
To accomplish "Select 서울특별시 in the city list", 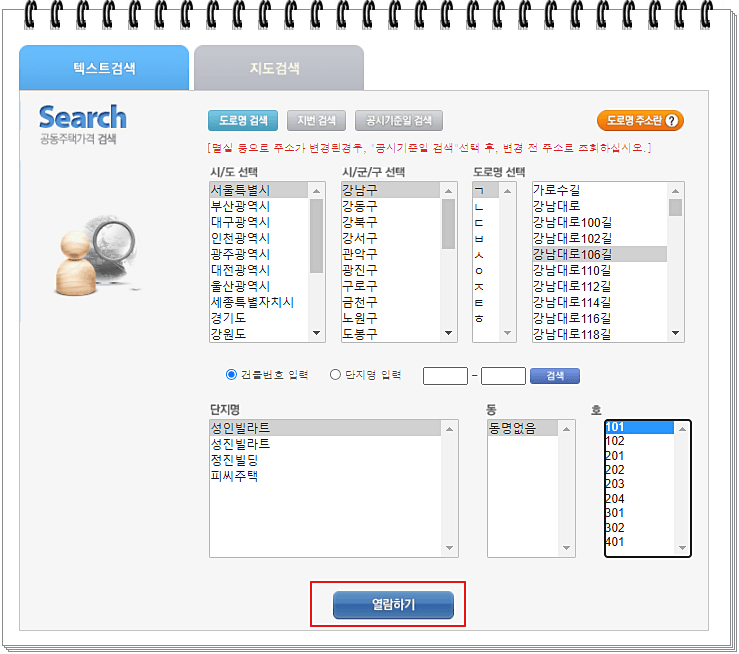I will pos(258,190).
